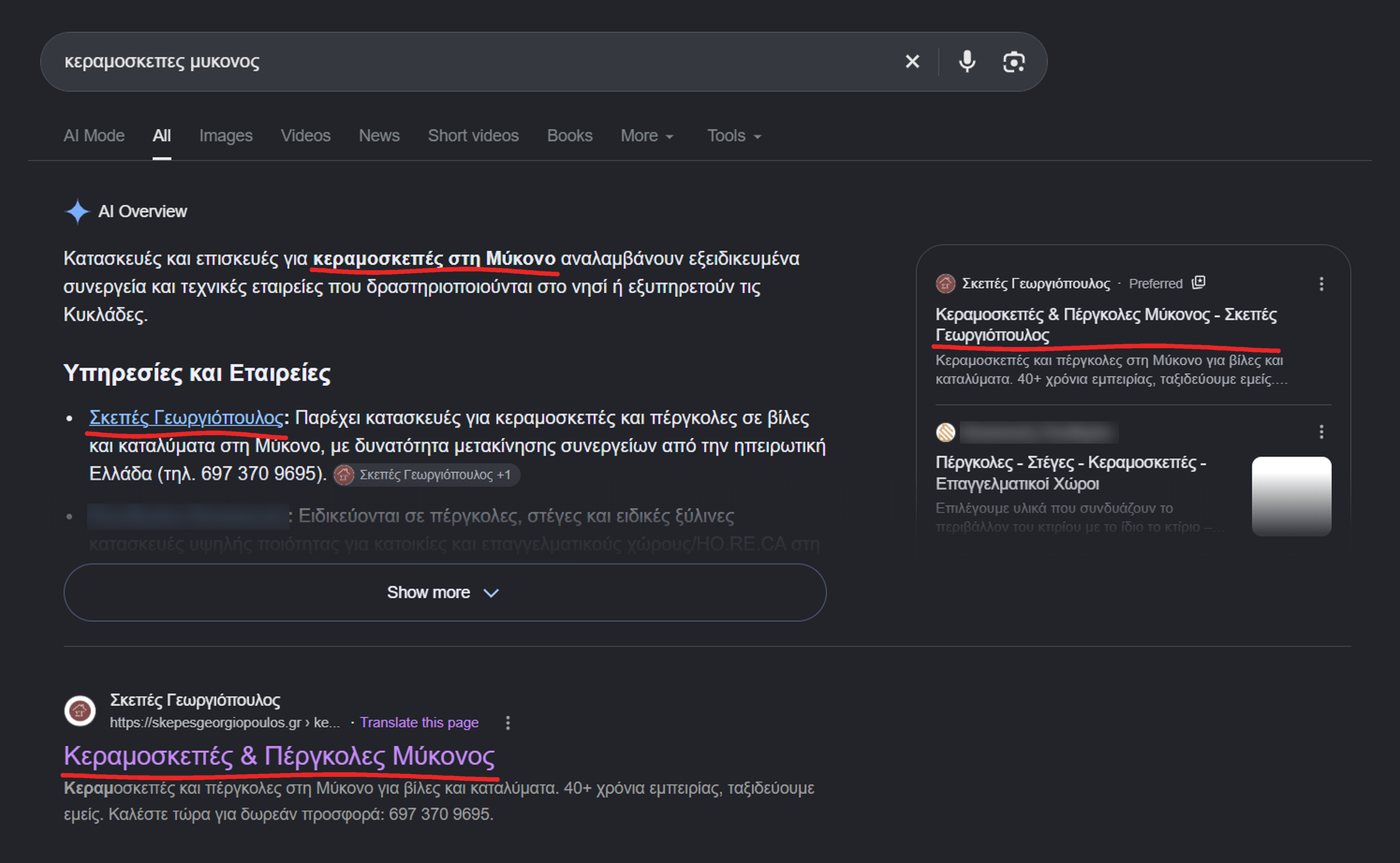
Task: Open the three-dot menu of the second source card
Action: click(x=1321, y=432)
